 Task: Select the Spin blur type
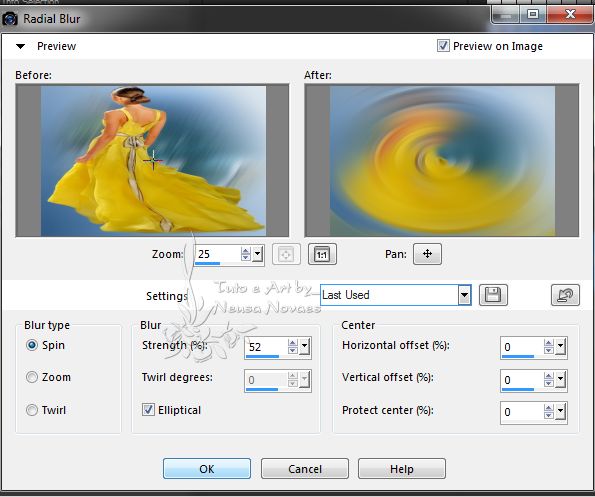[x=32, y=345]
